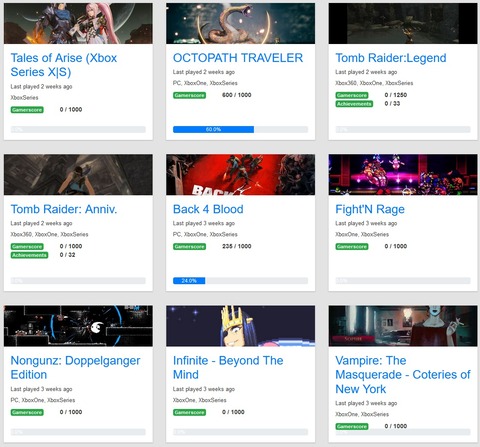Click the OCTOPATH TRAVELER banner image
The width and height of the screenshot is (480, 447).
click(240, 23)
